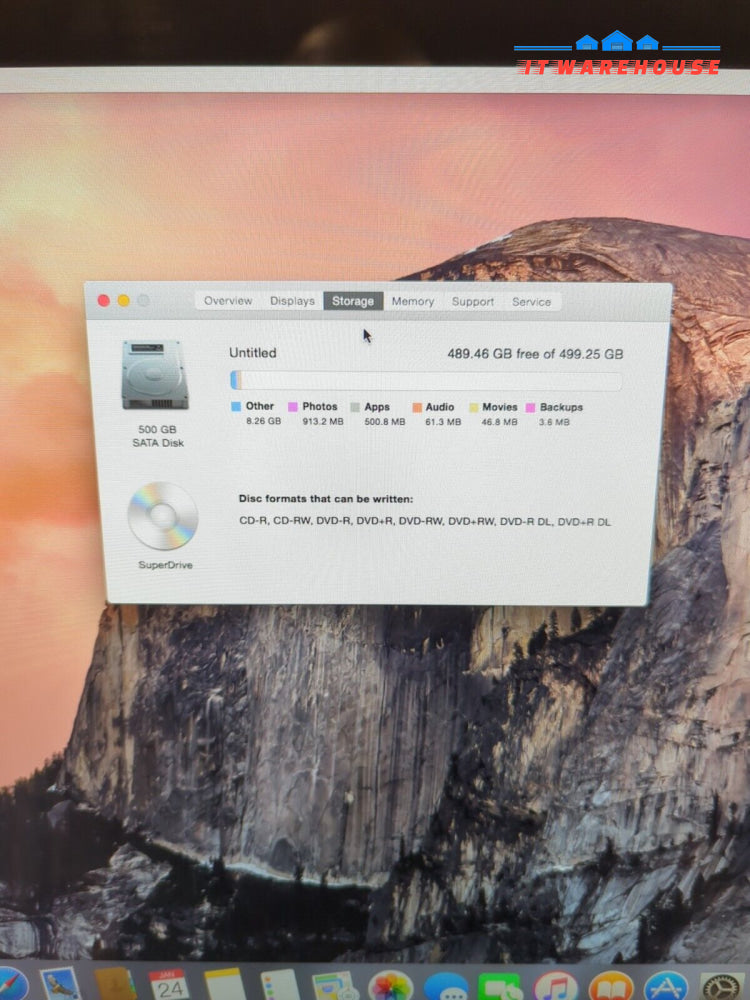Open the Mail app in the dock
Image resolution: width=750 pixels, height=1000 pixels.
click(61, 986)
